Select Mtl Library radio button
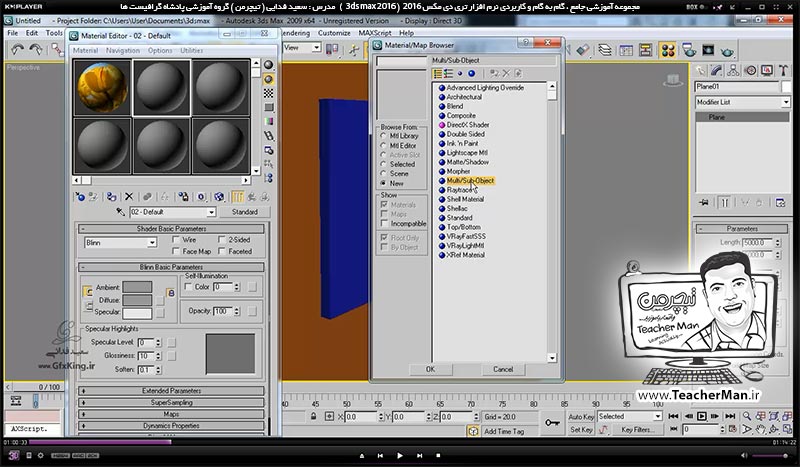The width and height of the screenshot is (800, 467). [383, 136]
